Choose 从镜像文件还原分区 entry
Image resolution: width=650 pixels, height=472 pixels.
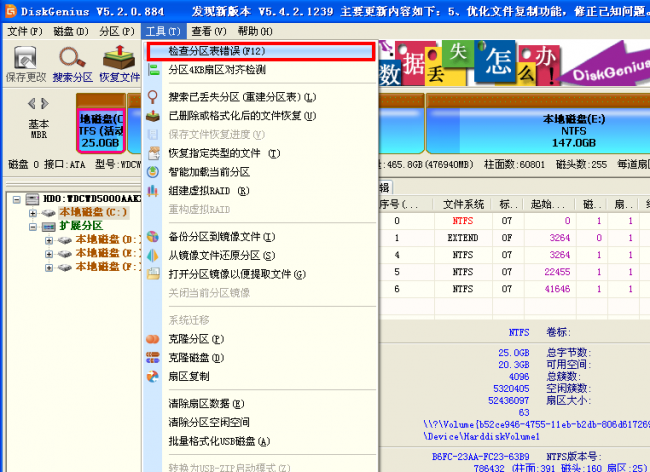point(261,255)
